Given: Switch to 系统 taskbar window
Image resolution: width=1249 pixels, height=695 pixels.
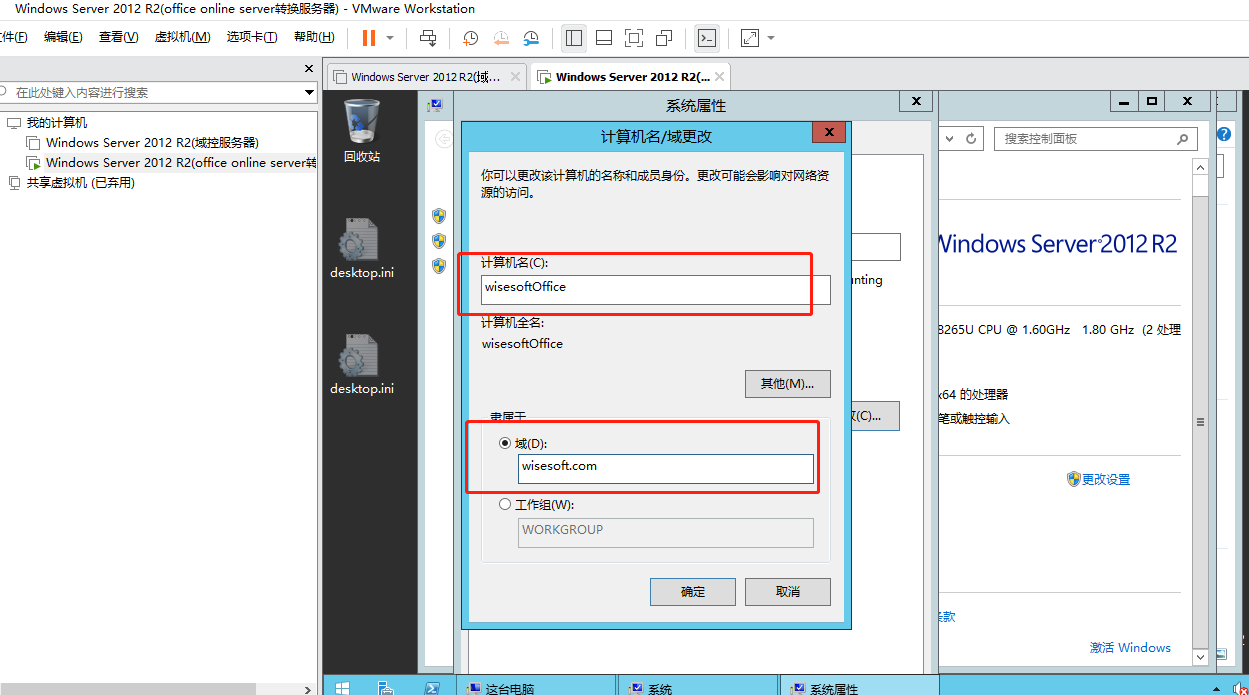Looking at the screenshot, I should 697,687.
